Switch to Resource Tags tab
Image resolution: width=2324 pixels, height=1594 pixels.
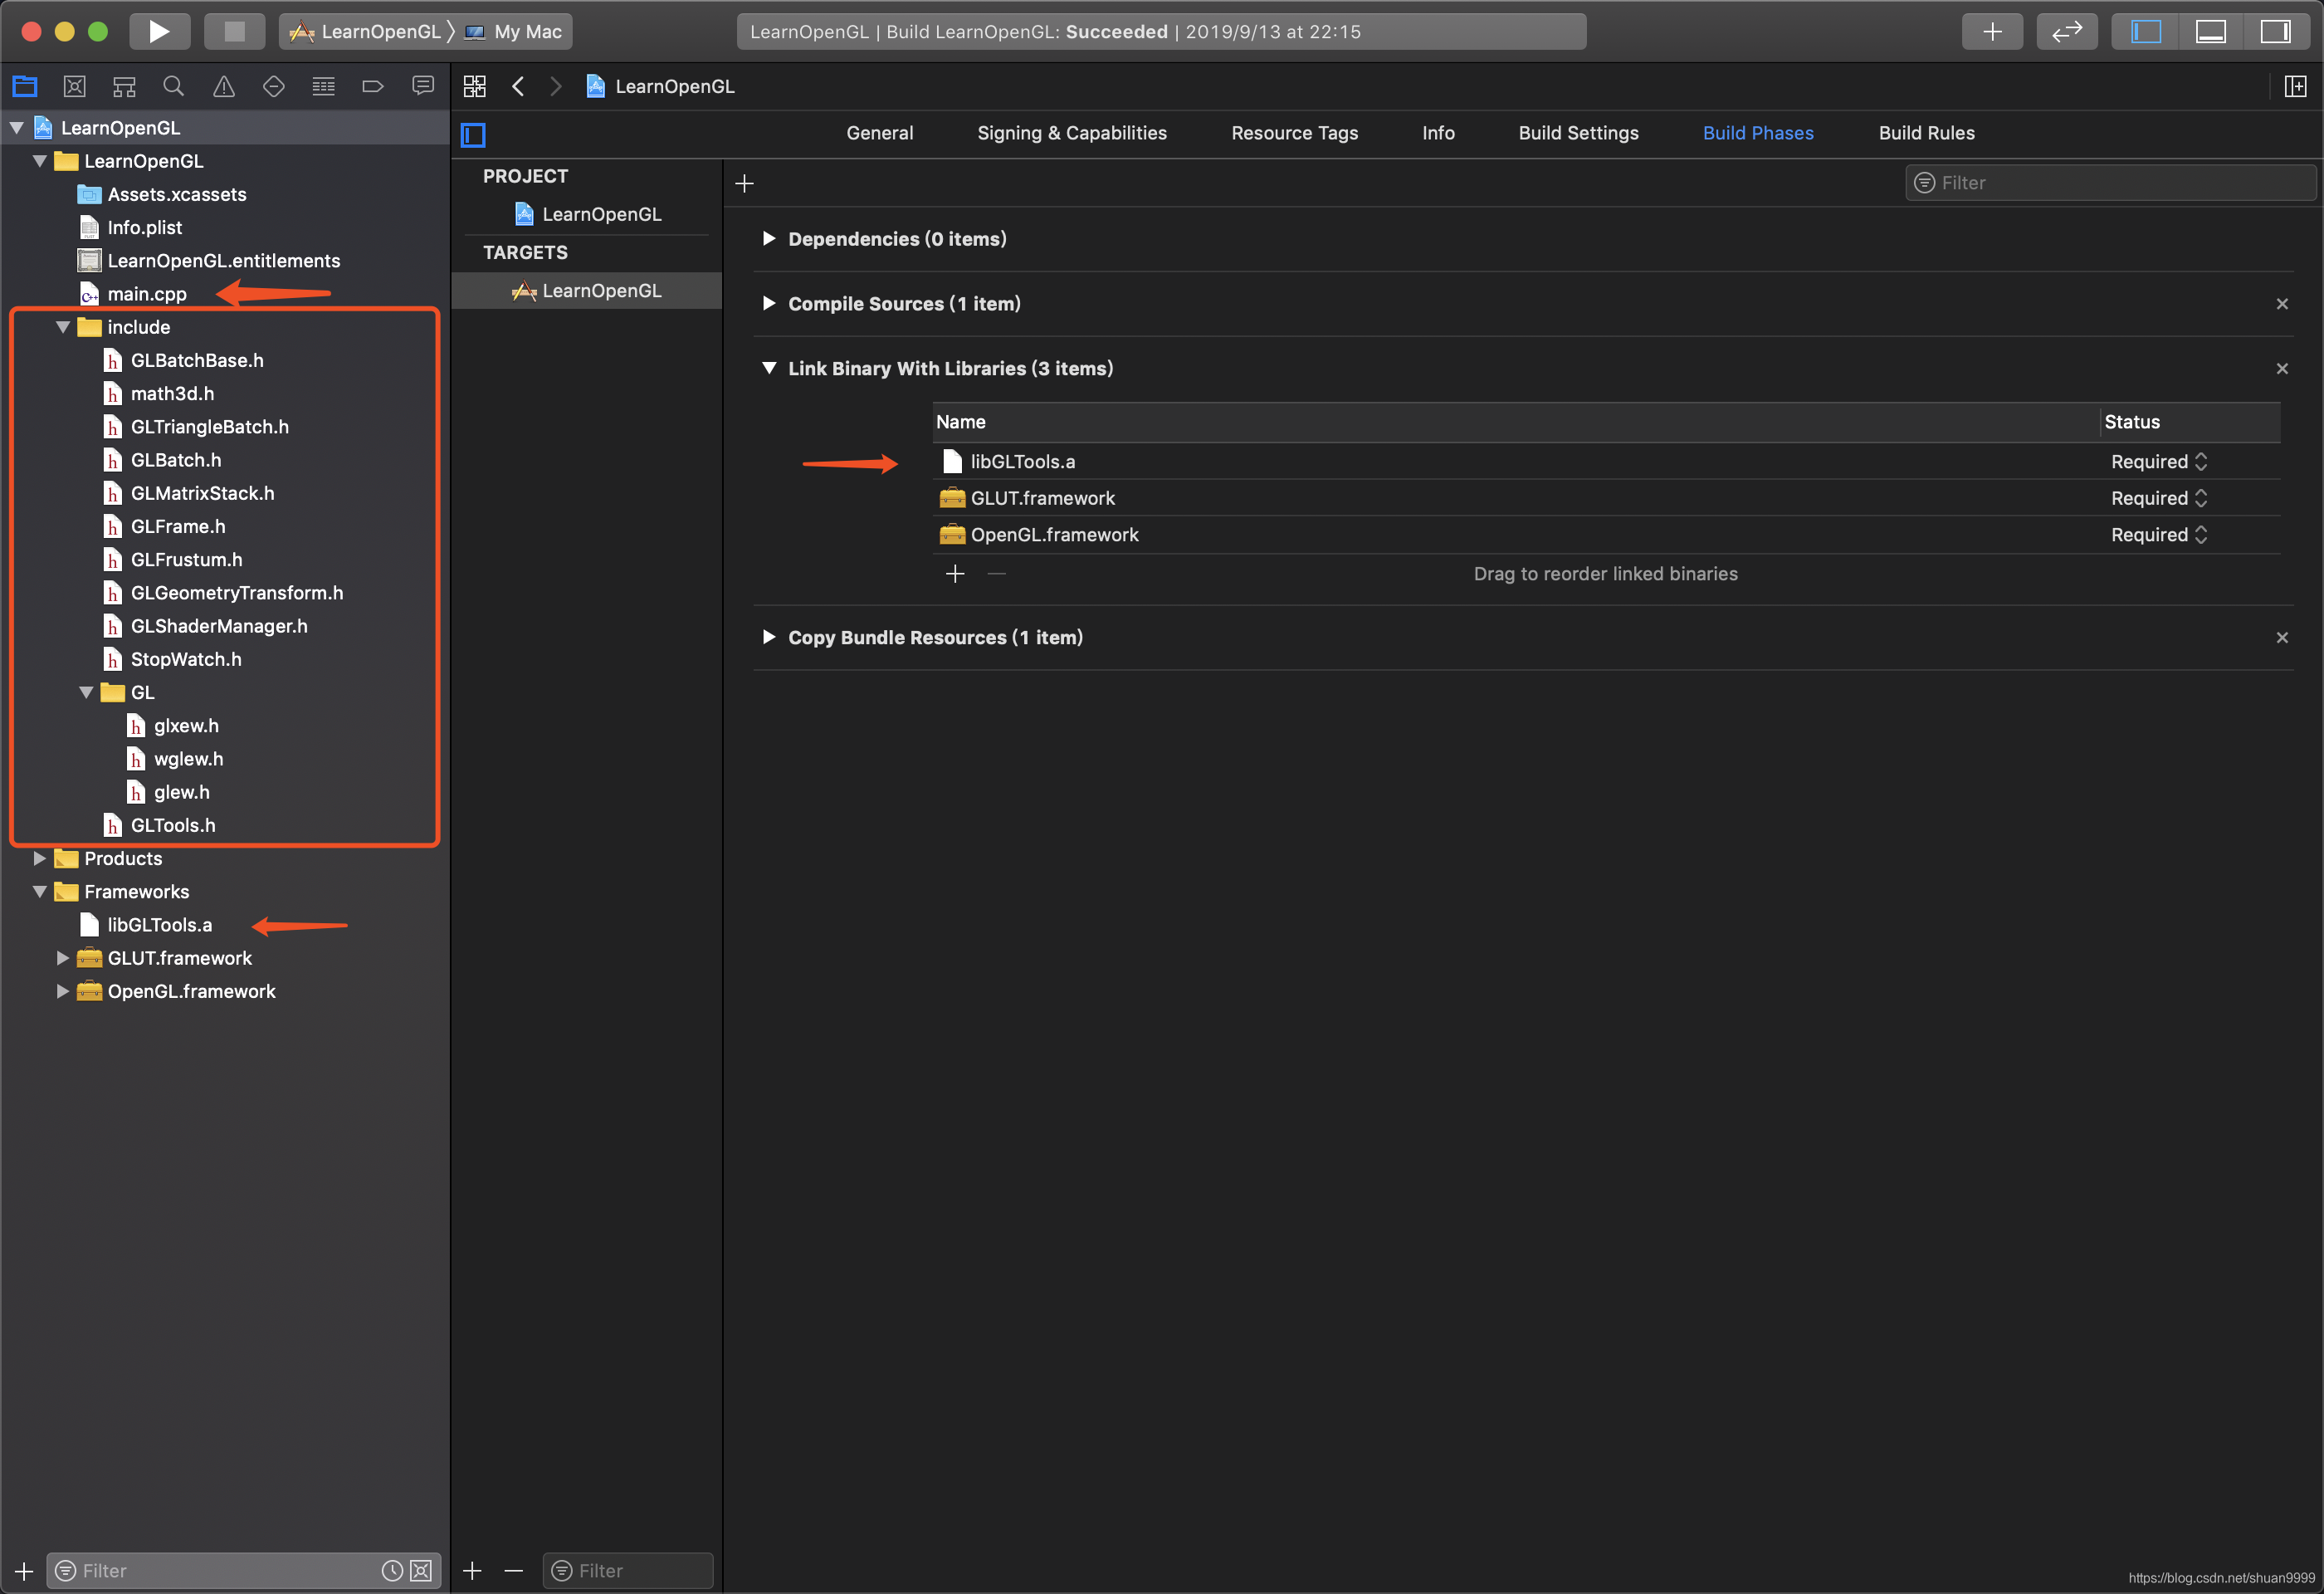point(1294,133)
